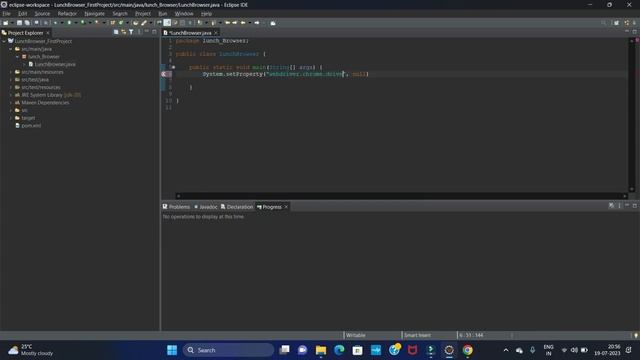This screenshot has height=360, width=640.
Task: Minimize the Project Explorer view
Action: 147,32
